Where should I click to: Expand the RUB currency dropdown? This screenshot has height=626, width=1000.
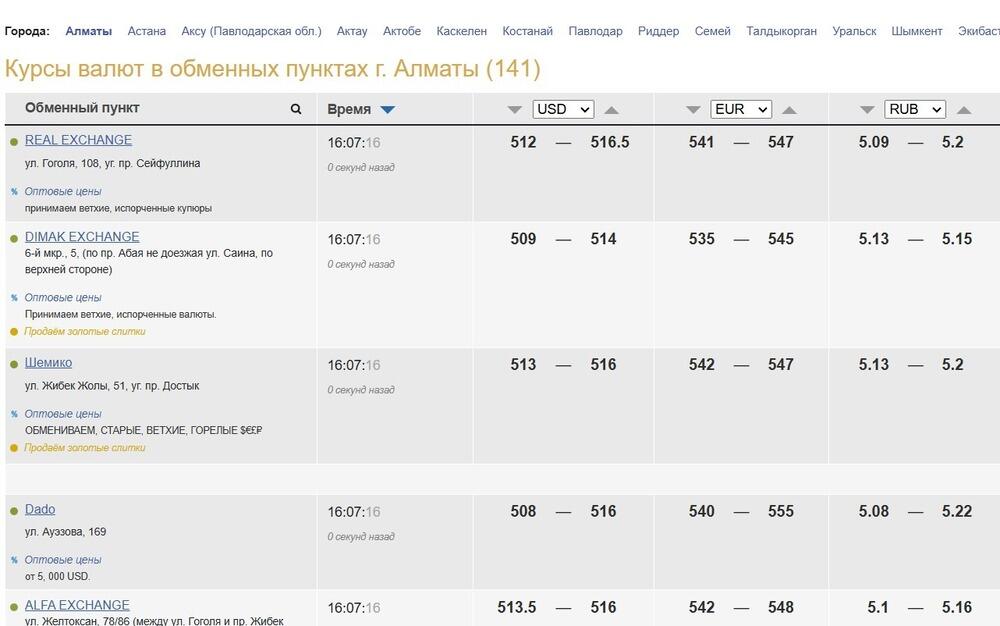click(x=914, y=109)
